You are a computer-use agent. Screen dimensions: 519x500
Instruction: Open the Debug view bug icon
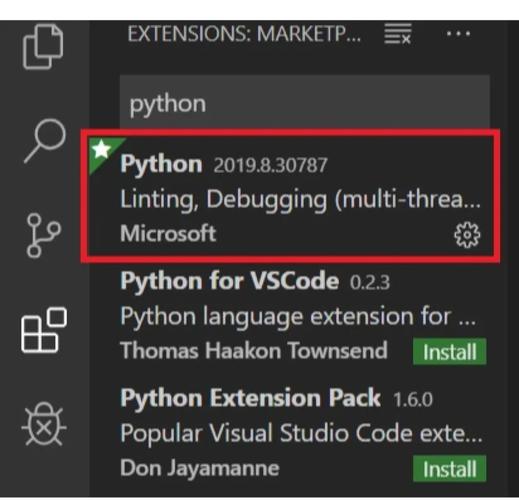click(x=44, y=424)
